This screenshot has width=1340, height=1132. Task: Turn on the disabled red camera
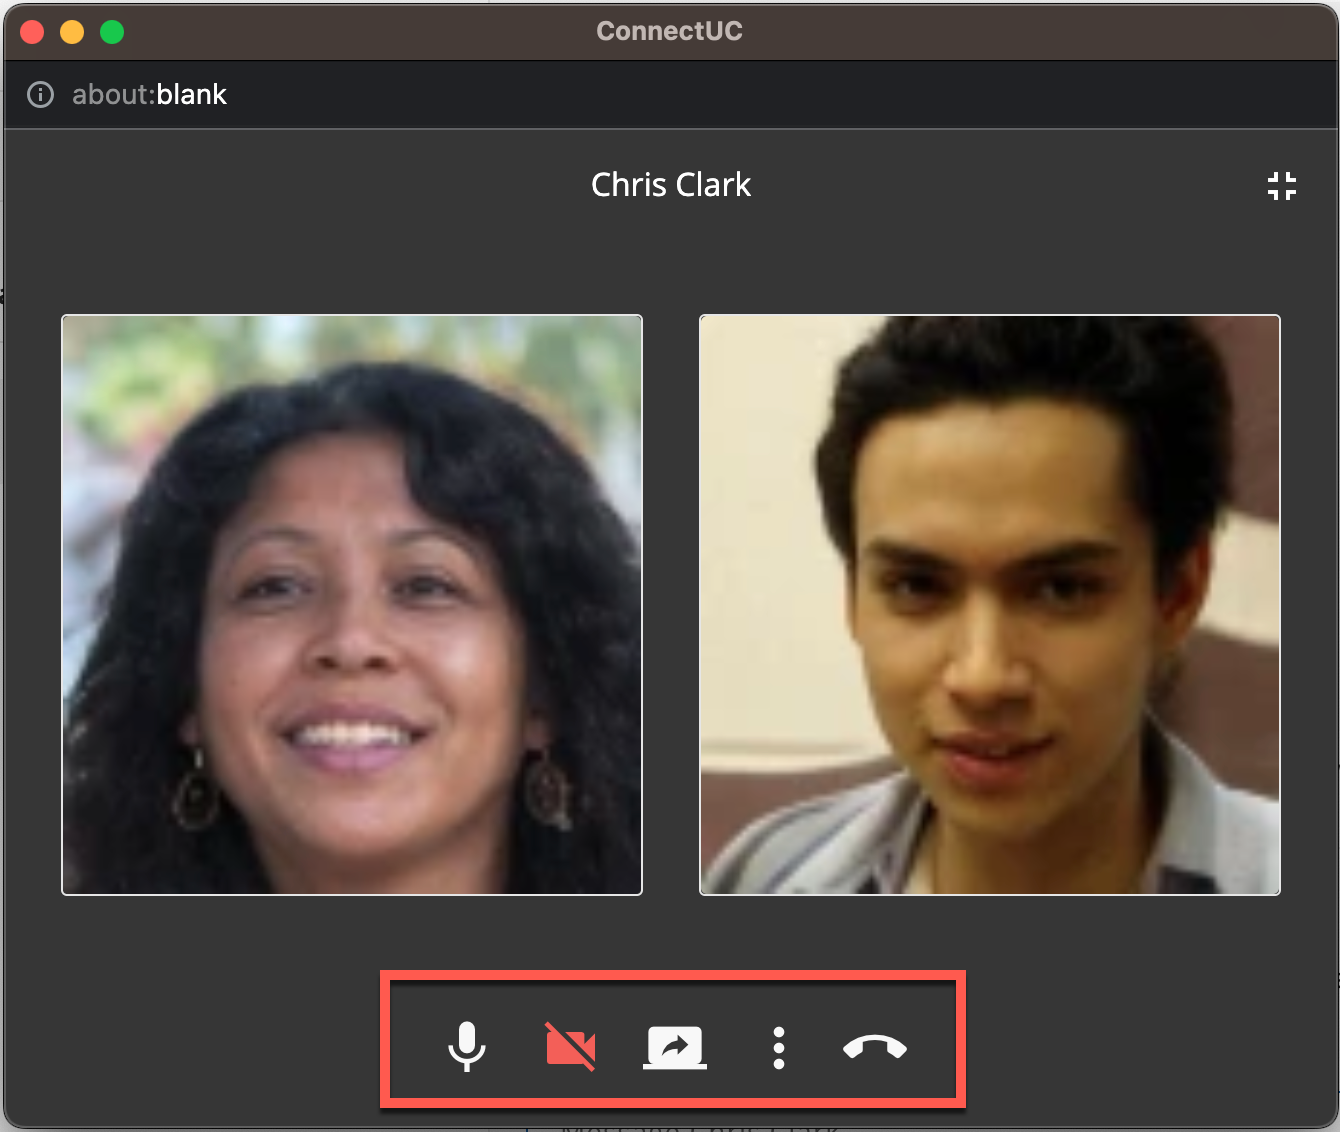(x=570, y=1047)
